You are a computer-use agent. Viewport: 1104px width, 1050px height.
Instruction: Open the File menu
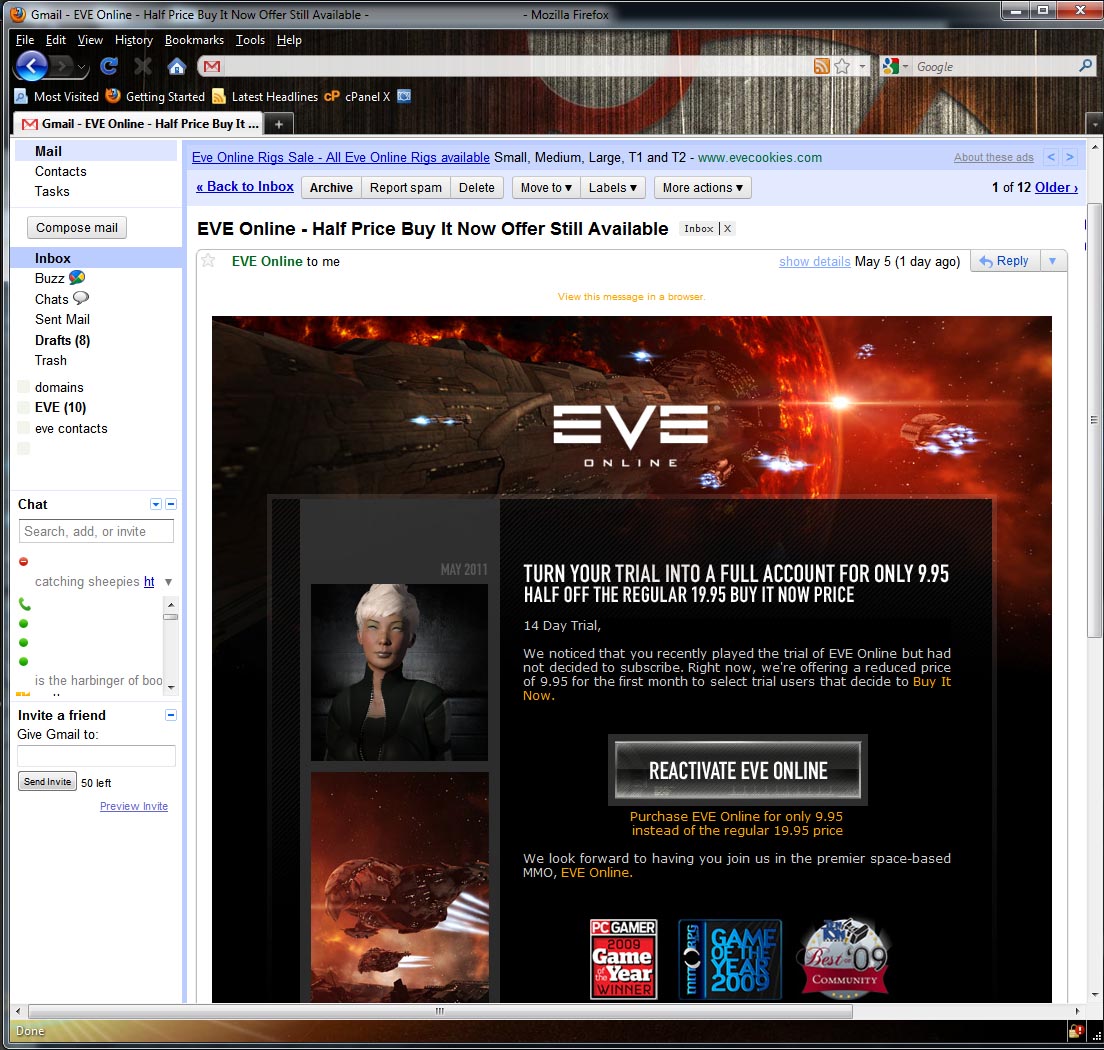pyautogui.click(x=25, y=40)
